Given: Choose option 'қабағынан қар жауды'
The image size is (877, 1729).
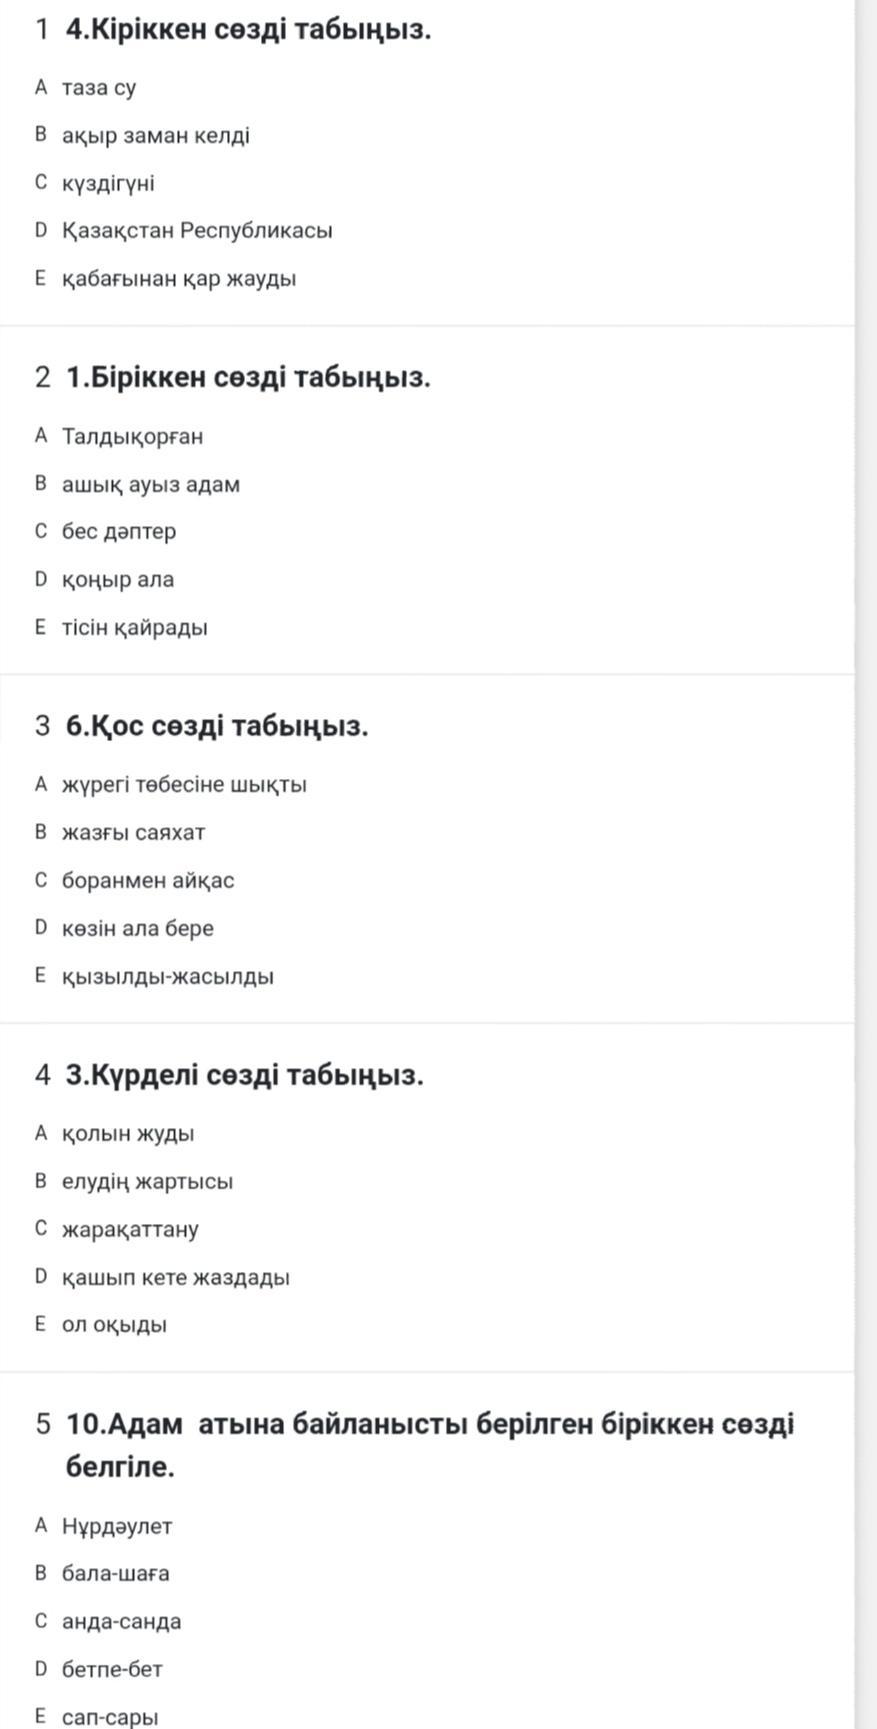Looking at the screenshot, I should [178, 279].
